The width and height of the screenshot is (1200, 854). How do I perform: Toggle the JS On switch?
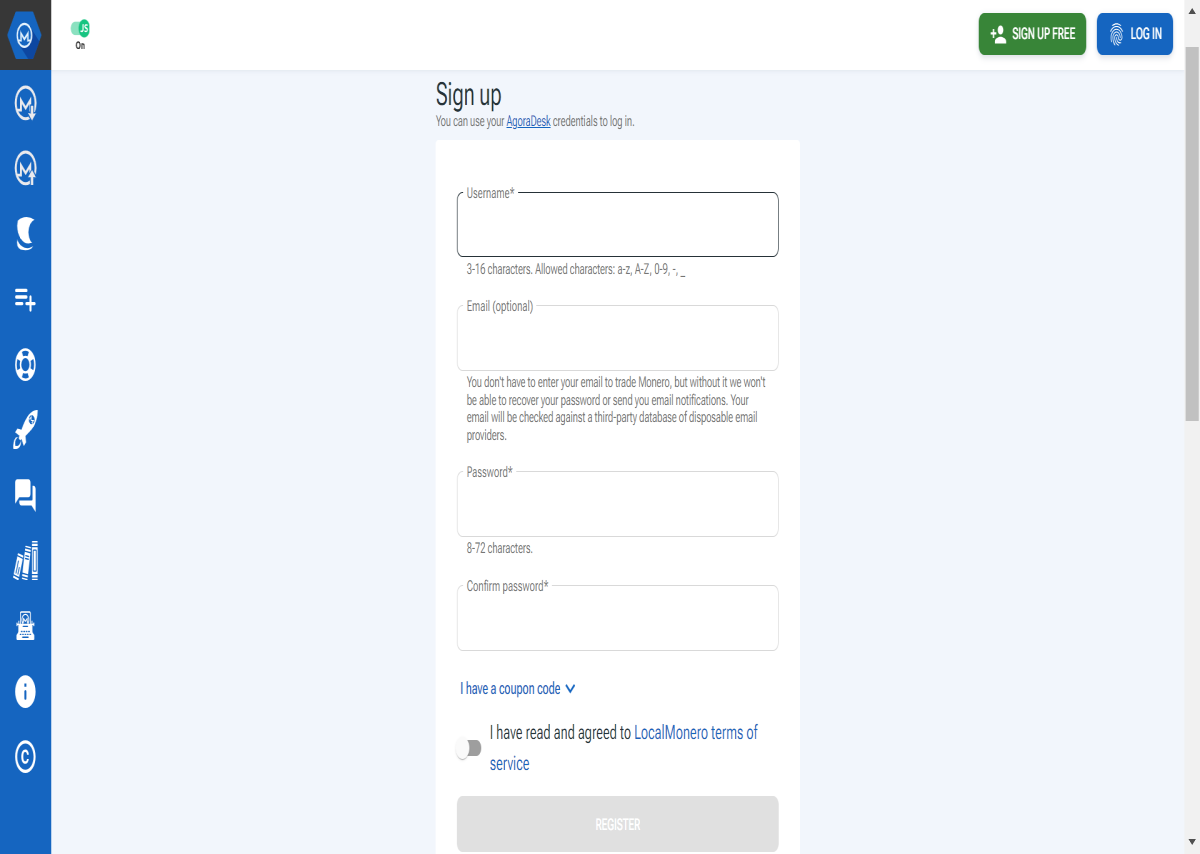80,29
